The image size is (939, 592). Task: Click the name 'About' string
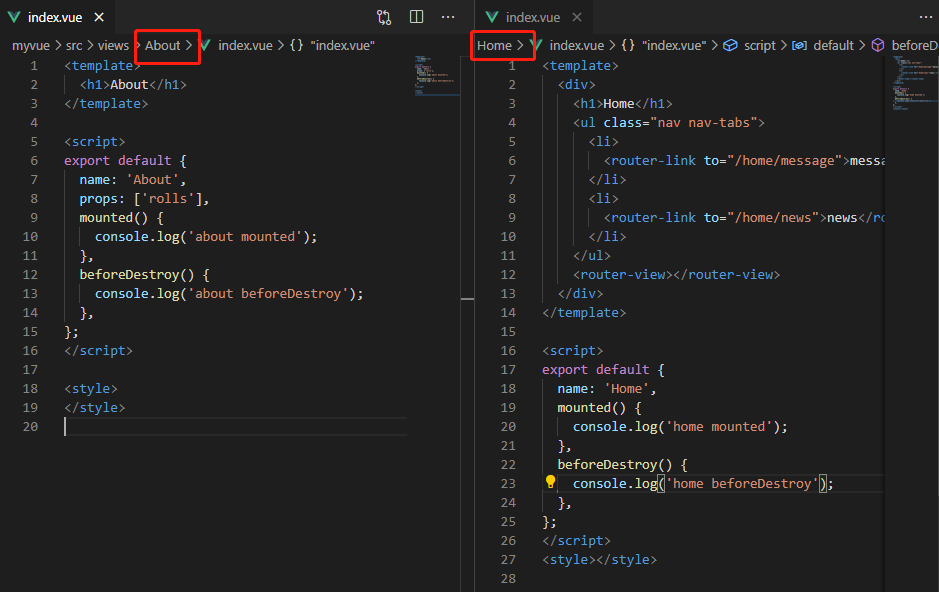click(x=152, y=180)
